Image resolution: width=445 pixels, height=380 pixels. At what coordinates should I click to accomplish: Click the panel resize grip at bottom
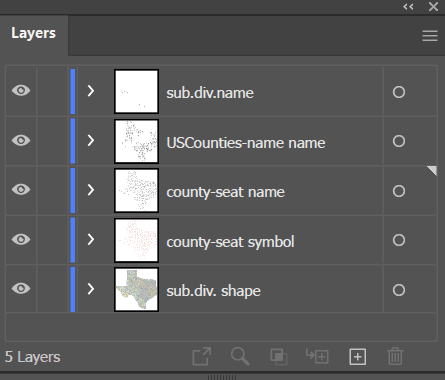[x=222, y=377]
